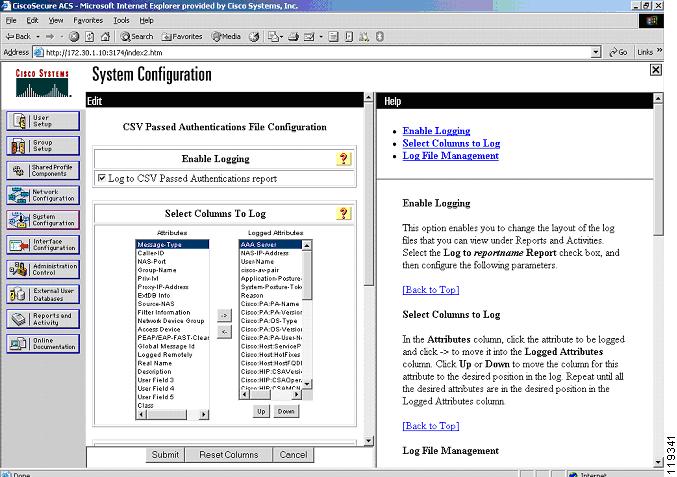Click the Submit button
Screen dimensions: 677x477
point(165,455)
